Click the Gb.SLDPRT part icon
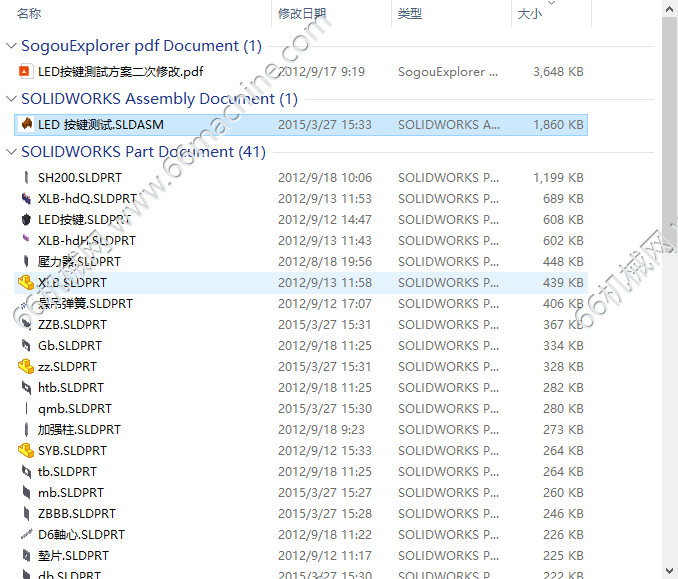 click(x=26, y=345)
